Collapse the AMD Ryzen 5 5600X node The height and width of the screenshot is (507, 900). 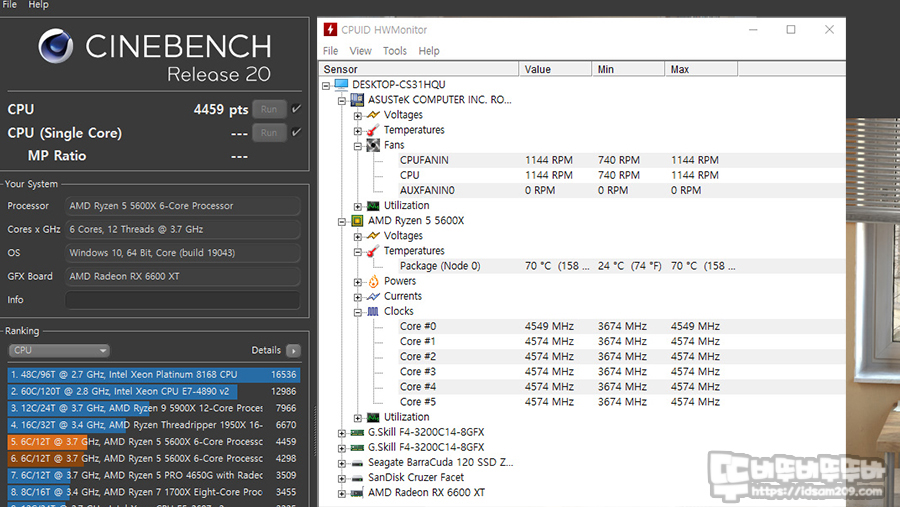pos(342,222)
